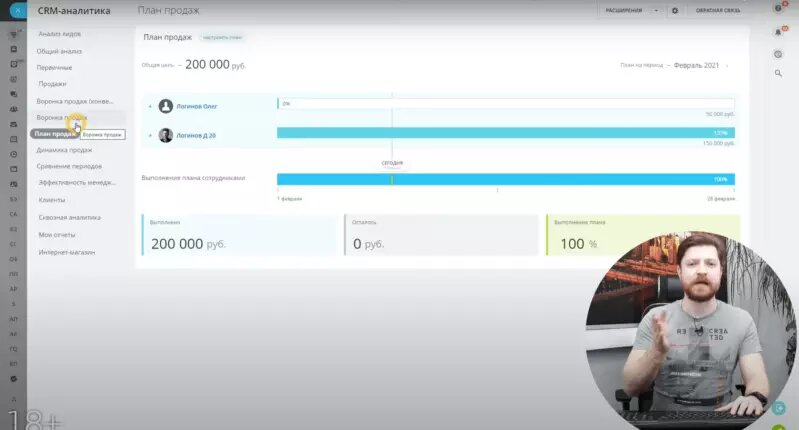Screen dimensions: 799x430
Task: Go to next period arrow after Февраль 2021
Action: coord(727,66)
